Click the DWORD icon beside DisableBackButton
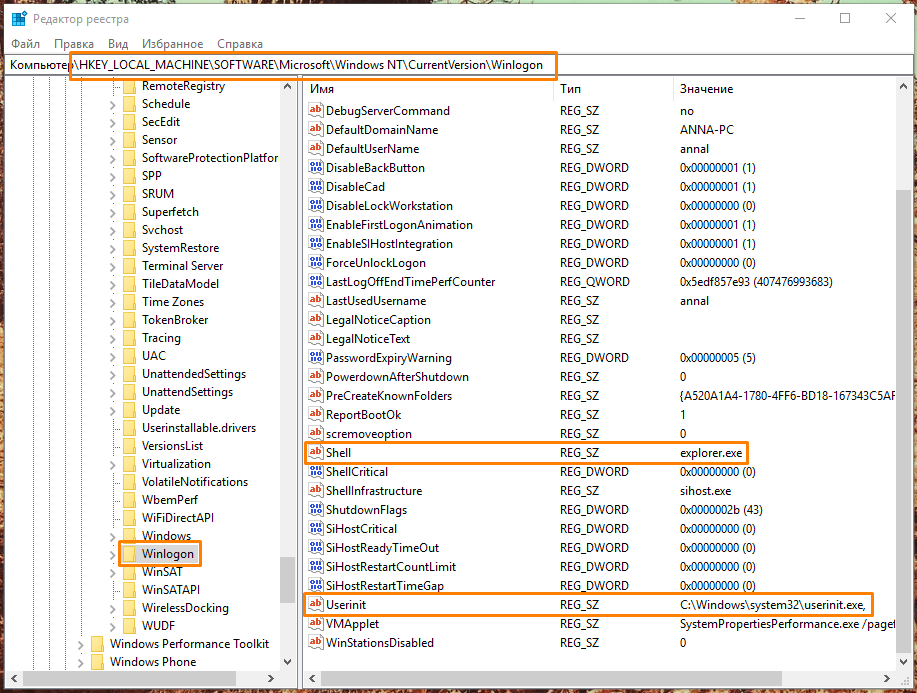Screen dimensions: 917x693 316,167
